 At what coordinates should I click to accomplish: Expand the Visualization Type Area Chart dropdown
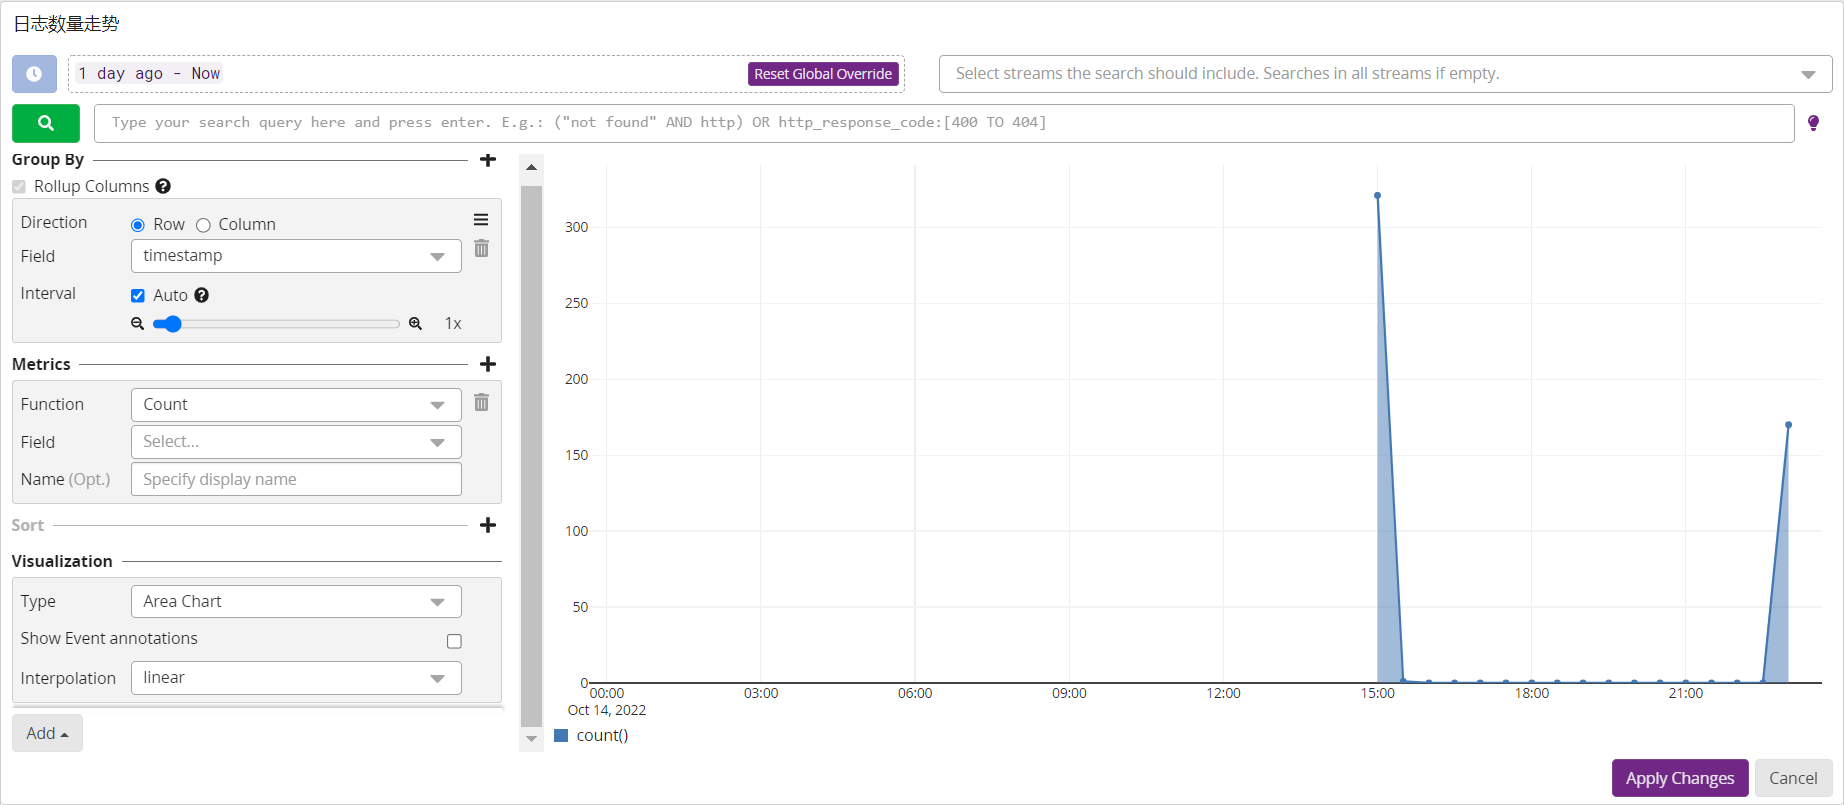click(296, 602)
